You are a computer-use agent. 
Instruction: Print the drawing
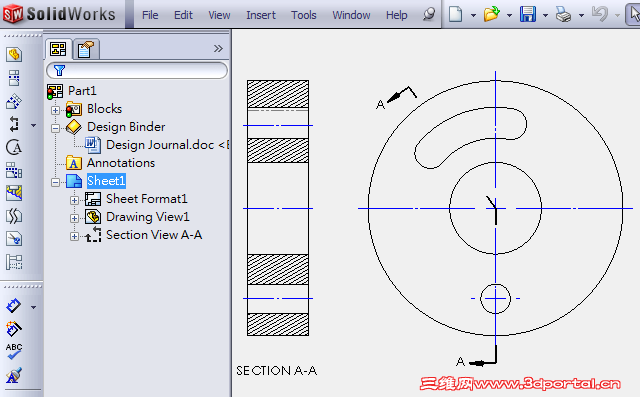pyautogui.click(x=563, y=15)
